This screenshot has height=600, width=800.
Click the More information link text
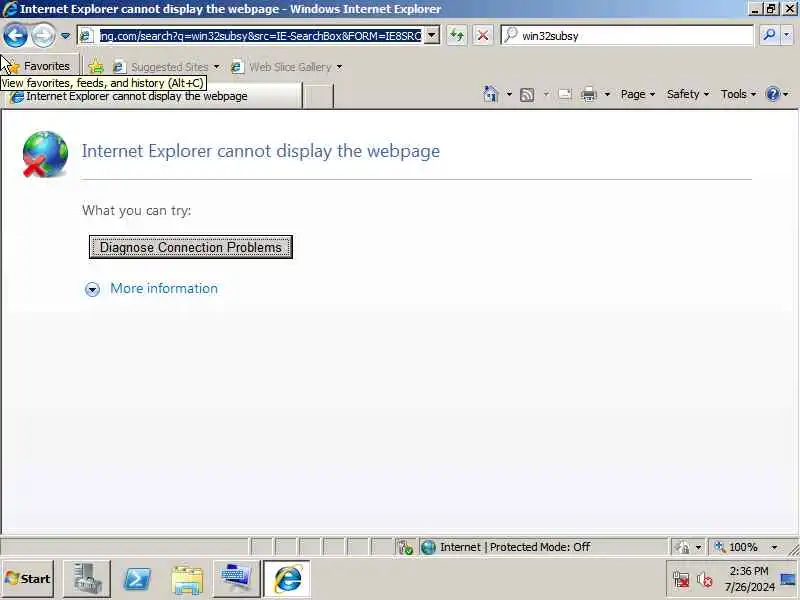(x=164, y=288)
